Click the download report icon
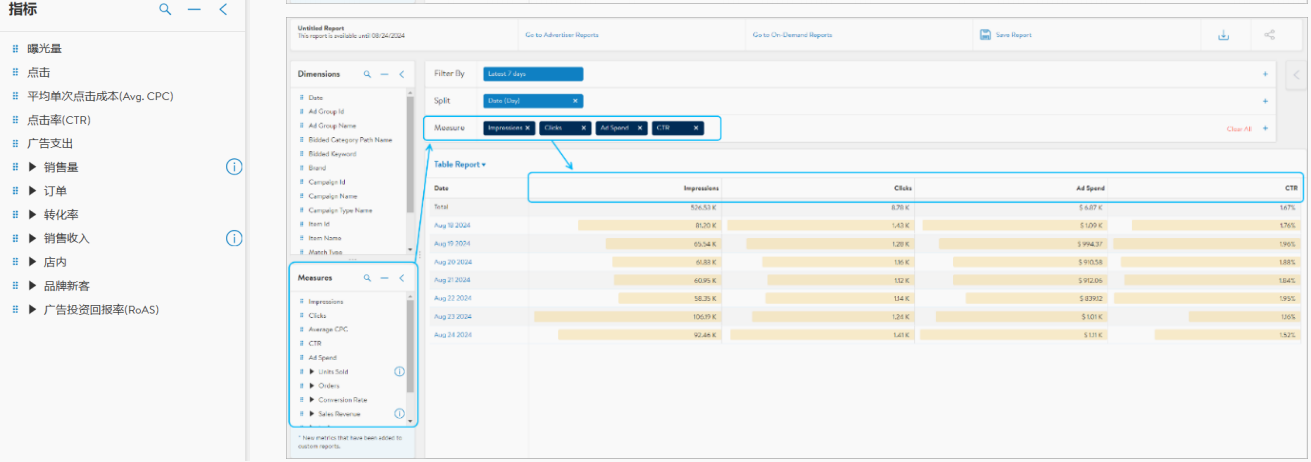This screenshot has height=462, width=1311. 1223,35
